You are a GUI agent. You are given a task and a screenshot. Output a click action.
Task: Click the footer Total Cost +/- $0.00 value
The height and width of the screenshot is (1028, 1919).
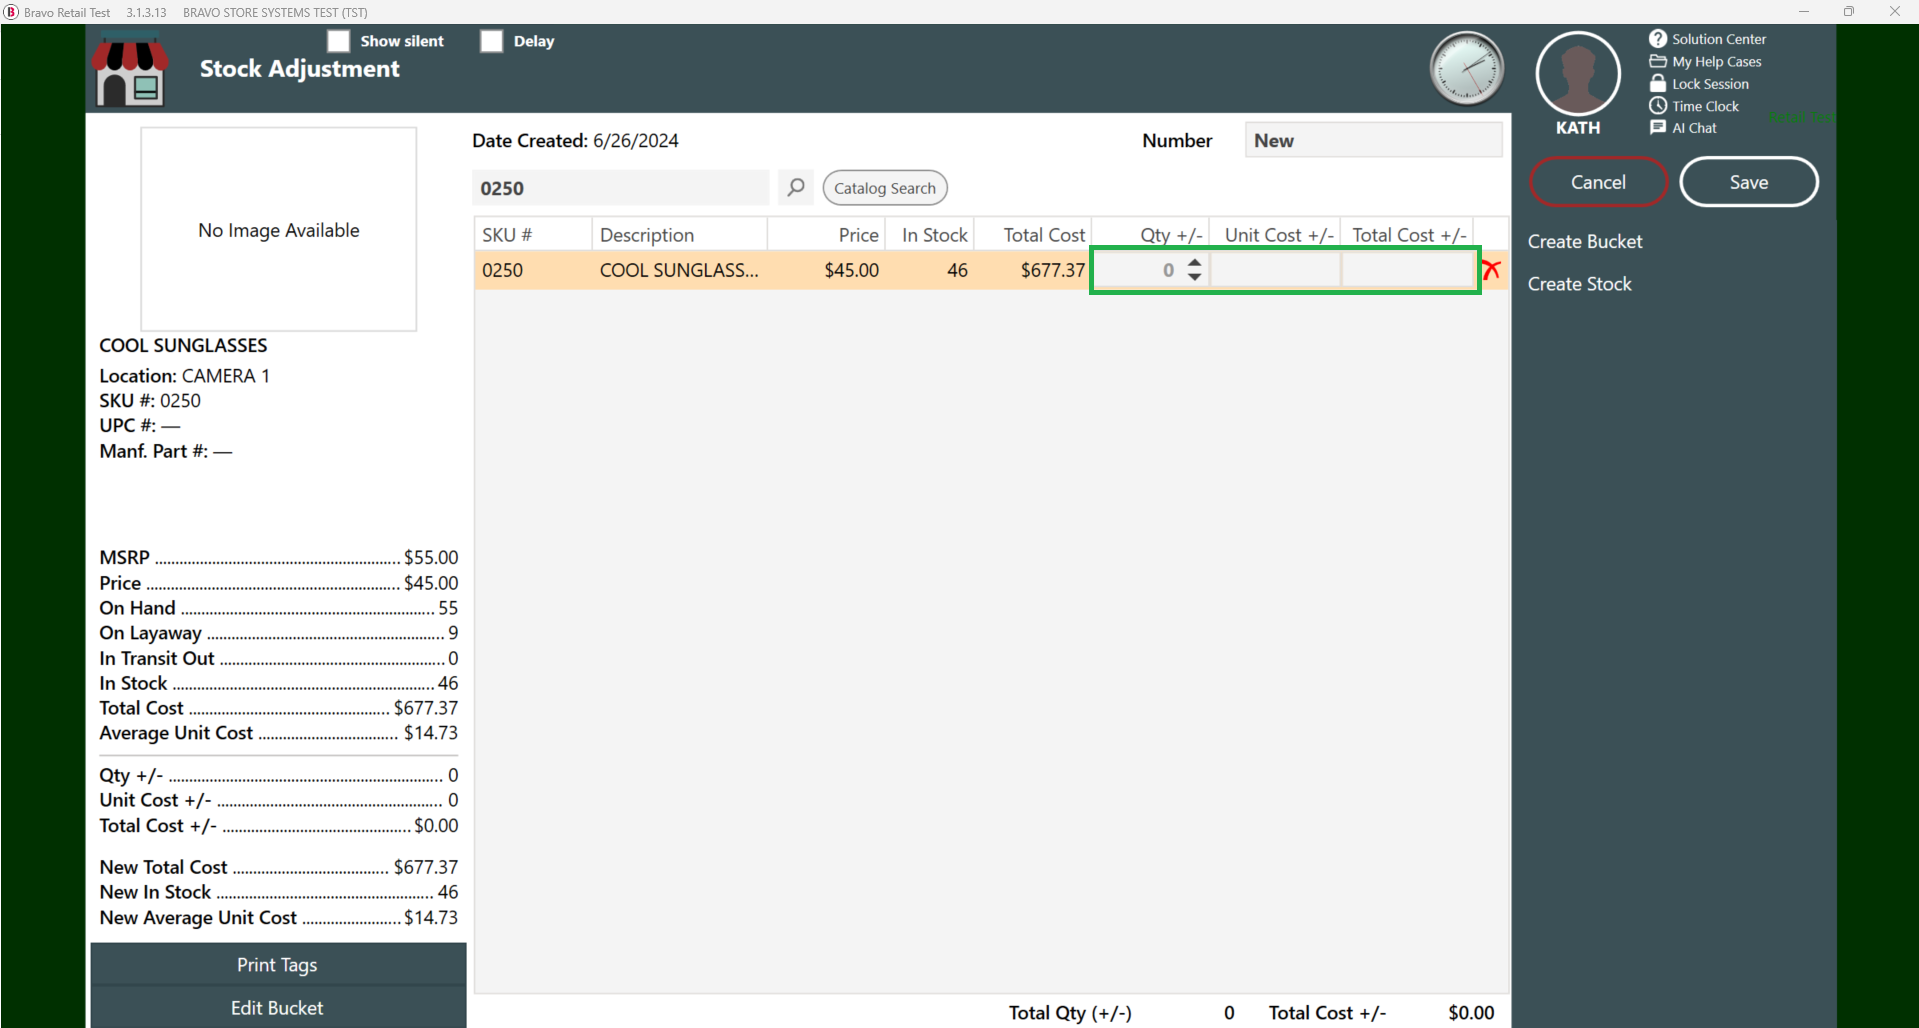pyautogui.click(x=1471, y=1013)
